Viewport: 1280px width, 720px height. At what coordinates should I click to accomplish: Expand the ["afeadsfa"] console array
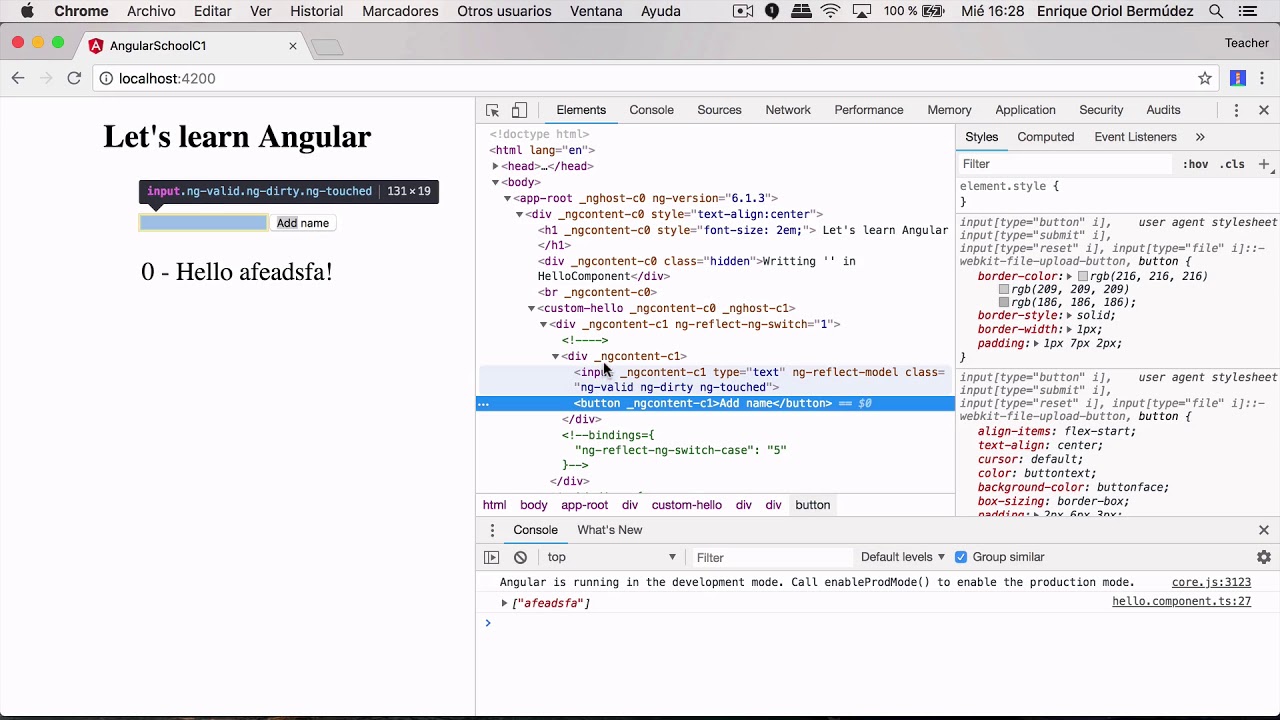[504, 603]
